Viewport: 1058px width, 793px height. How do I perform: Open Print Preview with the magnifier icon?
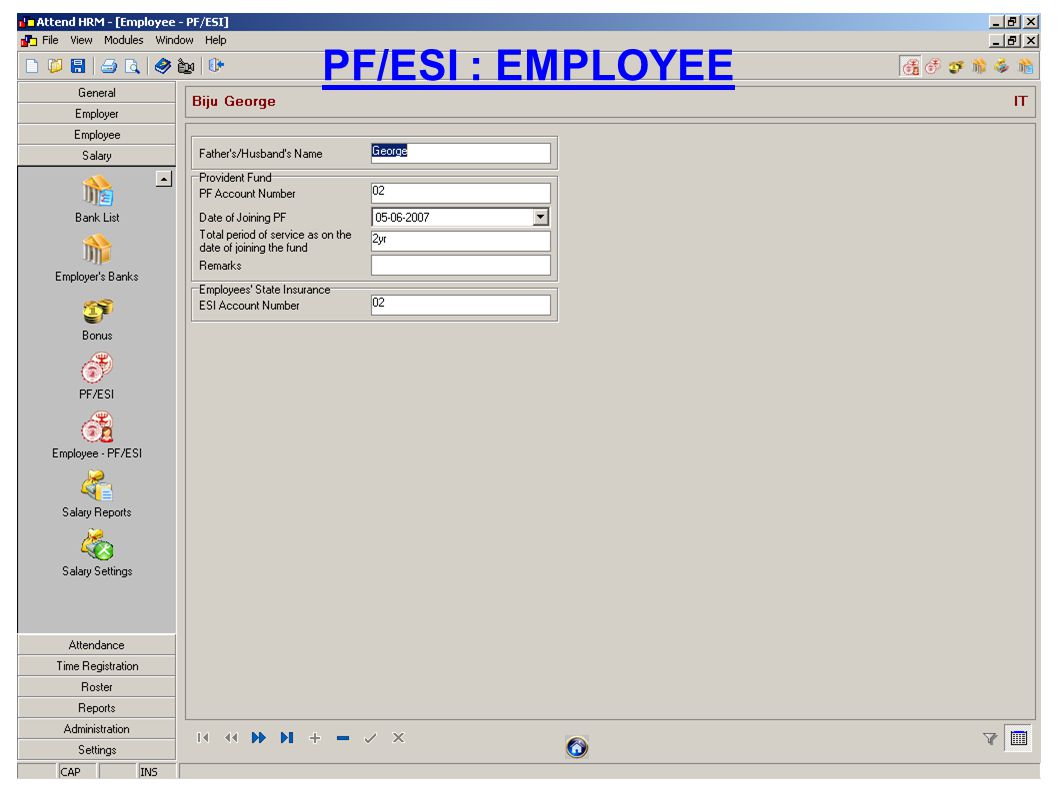(x=132, y=66)
